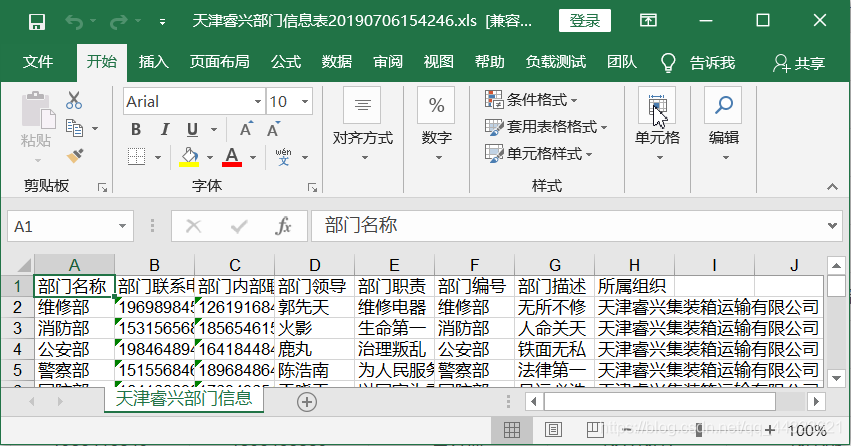Open the Arial font name dropdown
The image size is (851, 446).
pyautogui.click(x=258, y=101)
